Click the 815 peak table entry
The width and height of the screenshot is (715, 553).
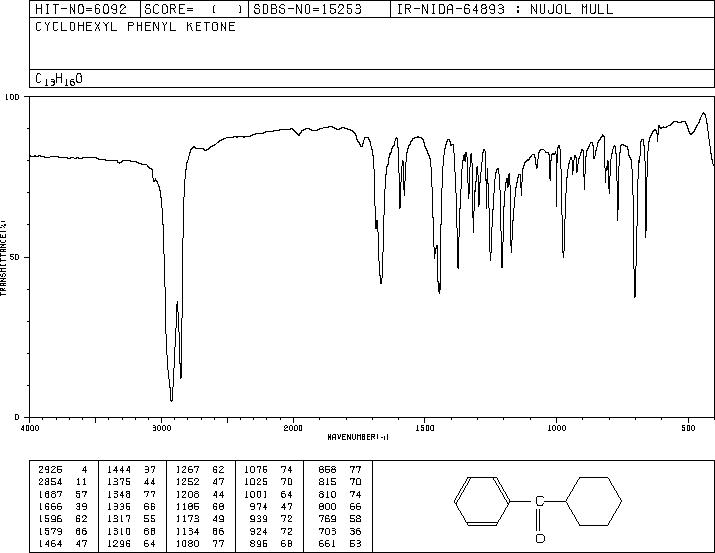coord(327,481)
